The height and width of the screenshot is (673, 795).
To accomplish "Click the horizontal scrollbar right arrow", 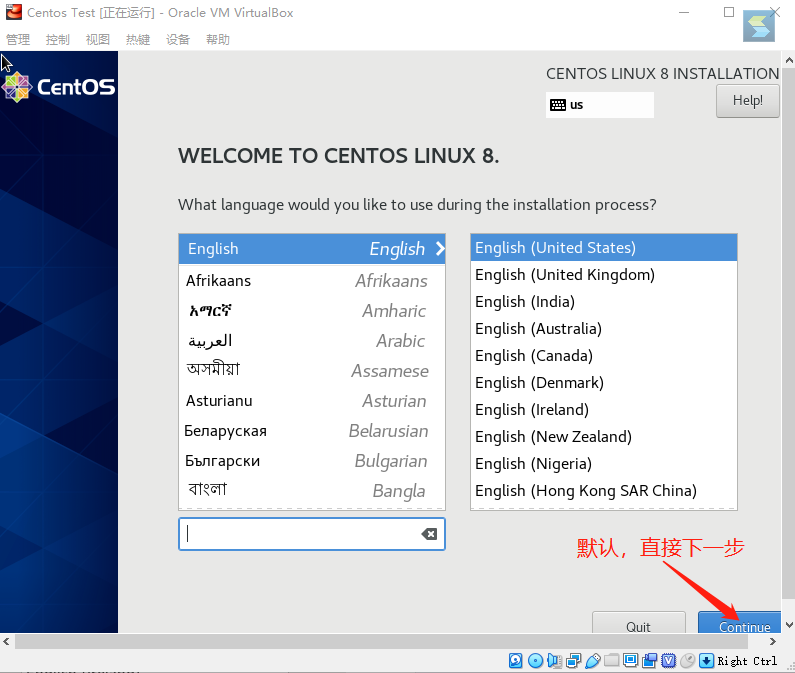I will [x=773, y=642].
